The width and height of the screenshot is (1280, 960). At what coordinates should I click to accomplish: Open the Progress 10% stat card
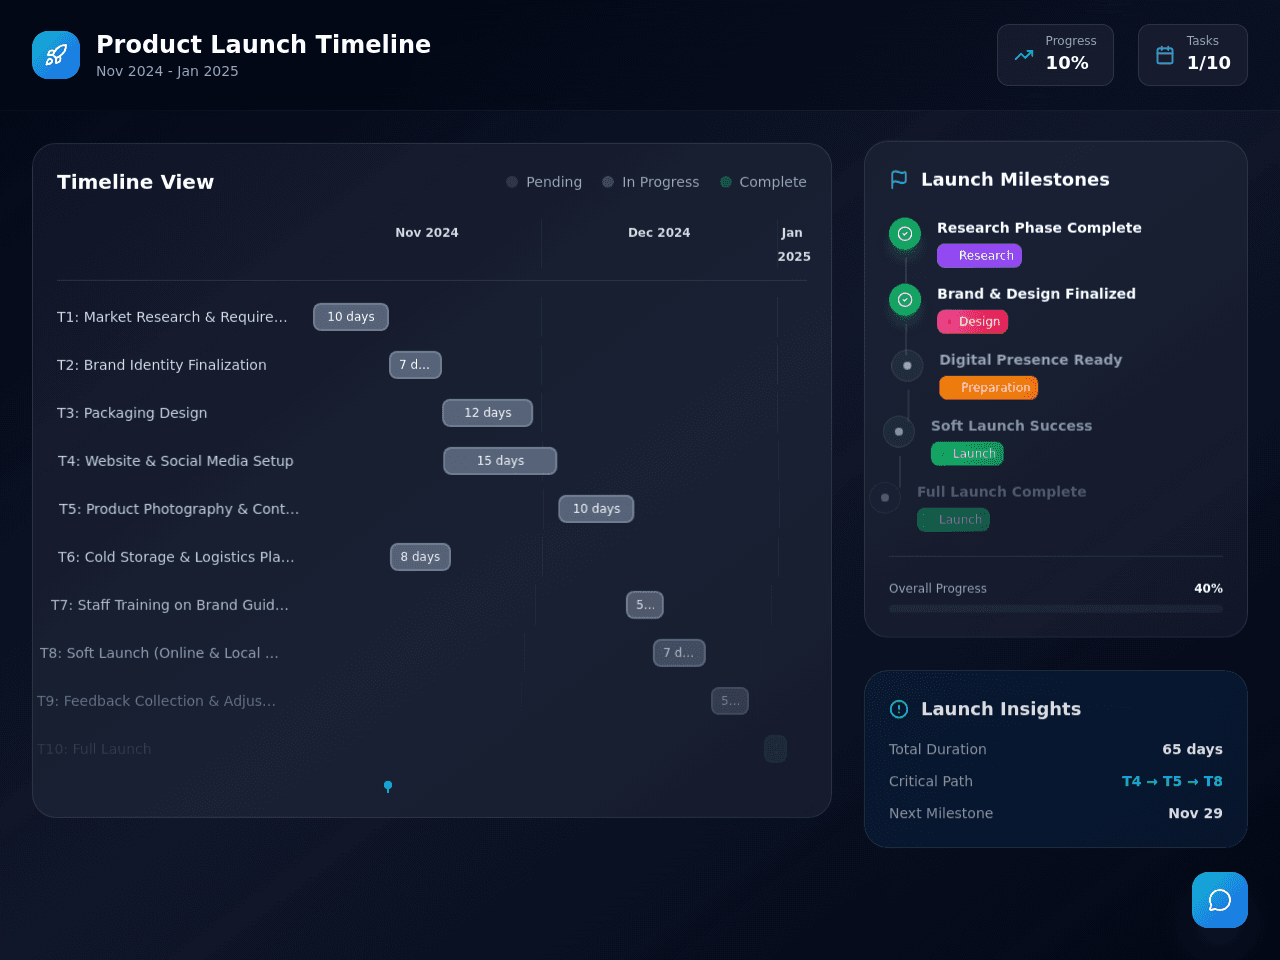point(1055,55)
